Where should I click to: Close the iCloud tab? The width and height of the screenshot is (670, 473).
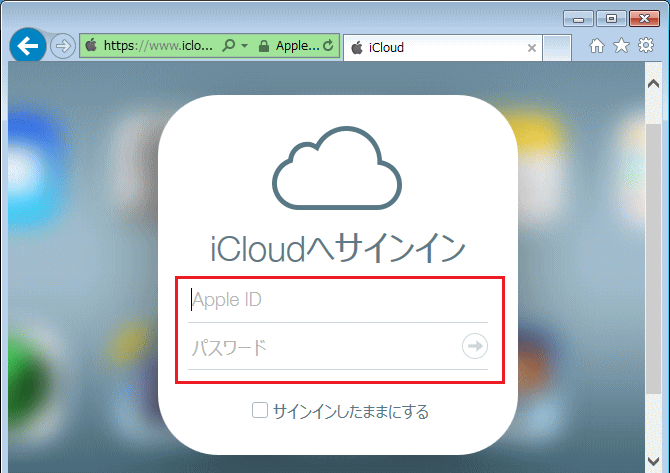click(x=532, y=48)
